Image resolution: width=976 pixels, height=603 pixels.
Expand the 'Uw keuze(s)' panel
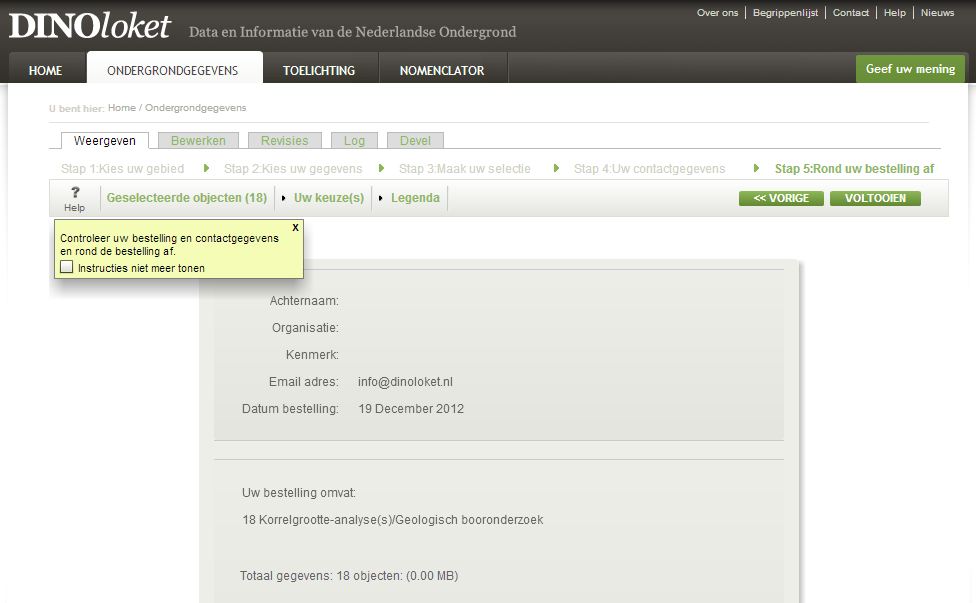[x=328, y=198]
